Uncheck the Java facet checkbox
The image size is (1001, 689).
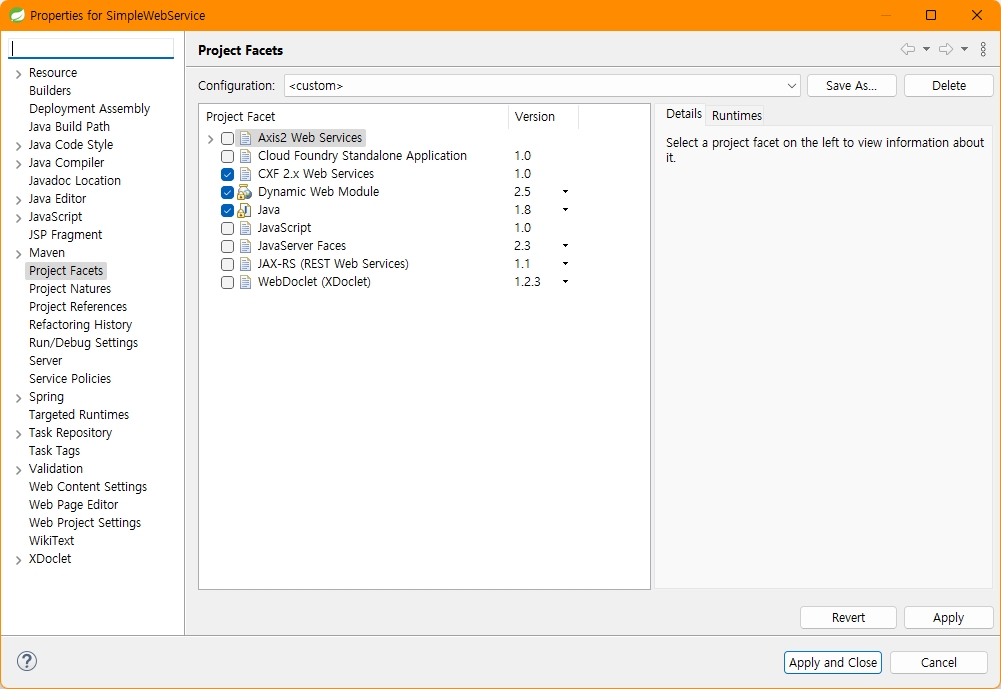click(x=227, y=209)
